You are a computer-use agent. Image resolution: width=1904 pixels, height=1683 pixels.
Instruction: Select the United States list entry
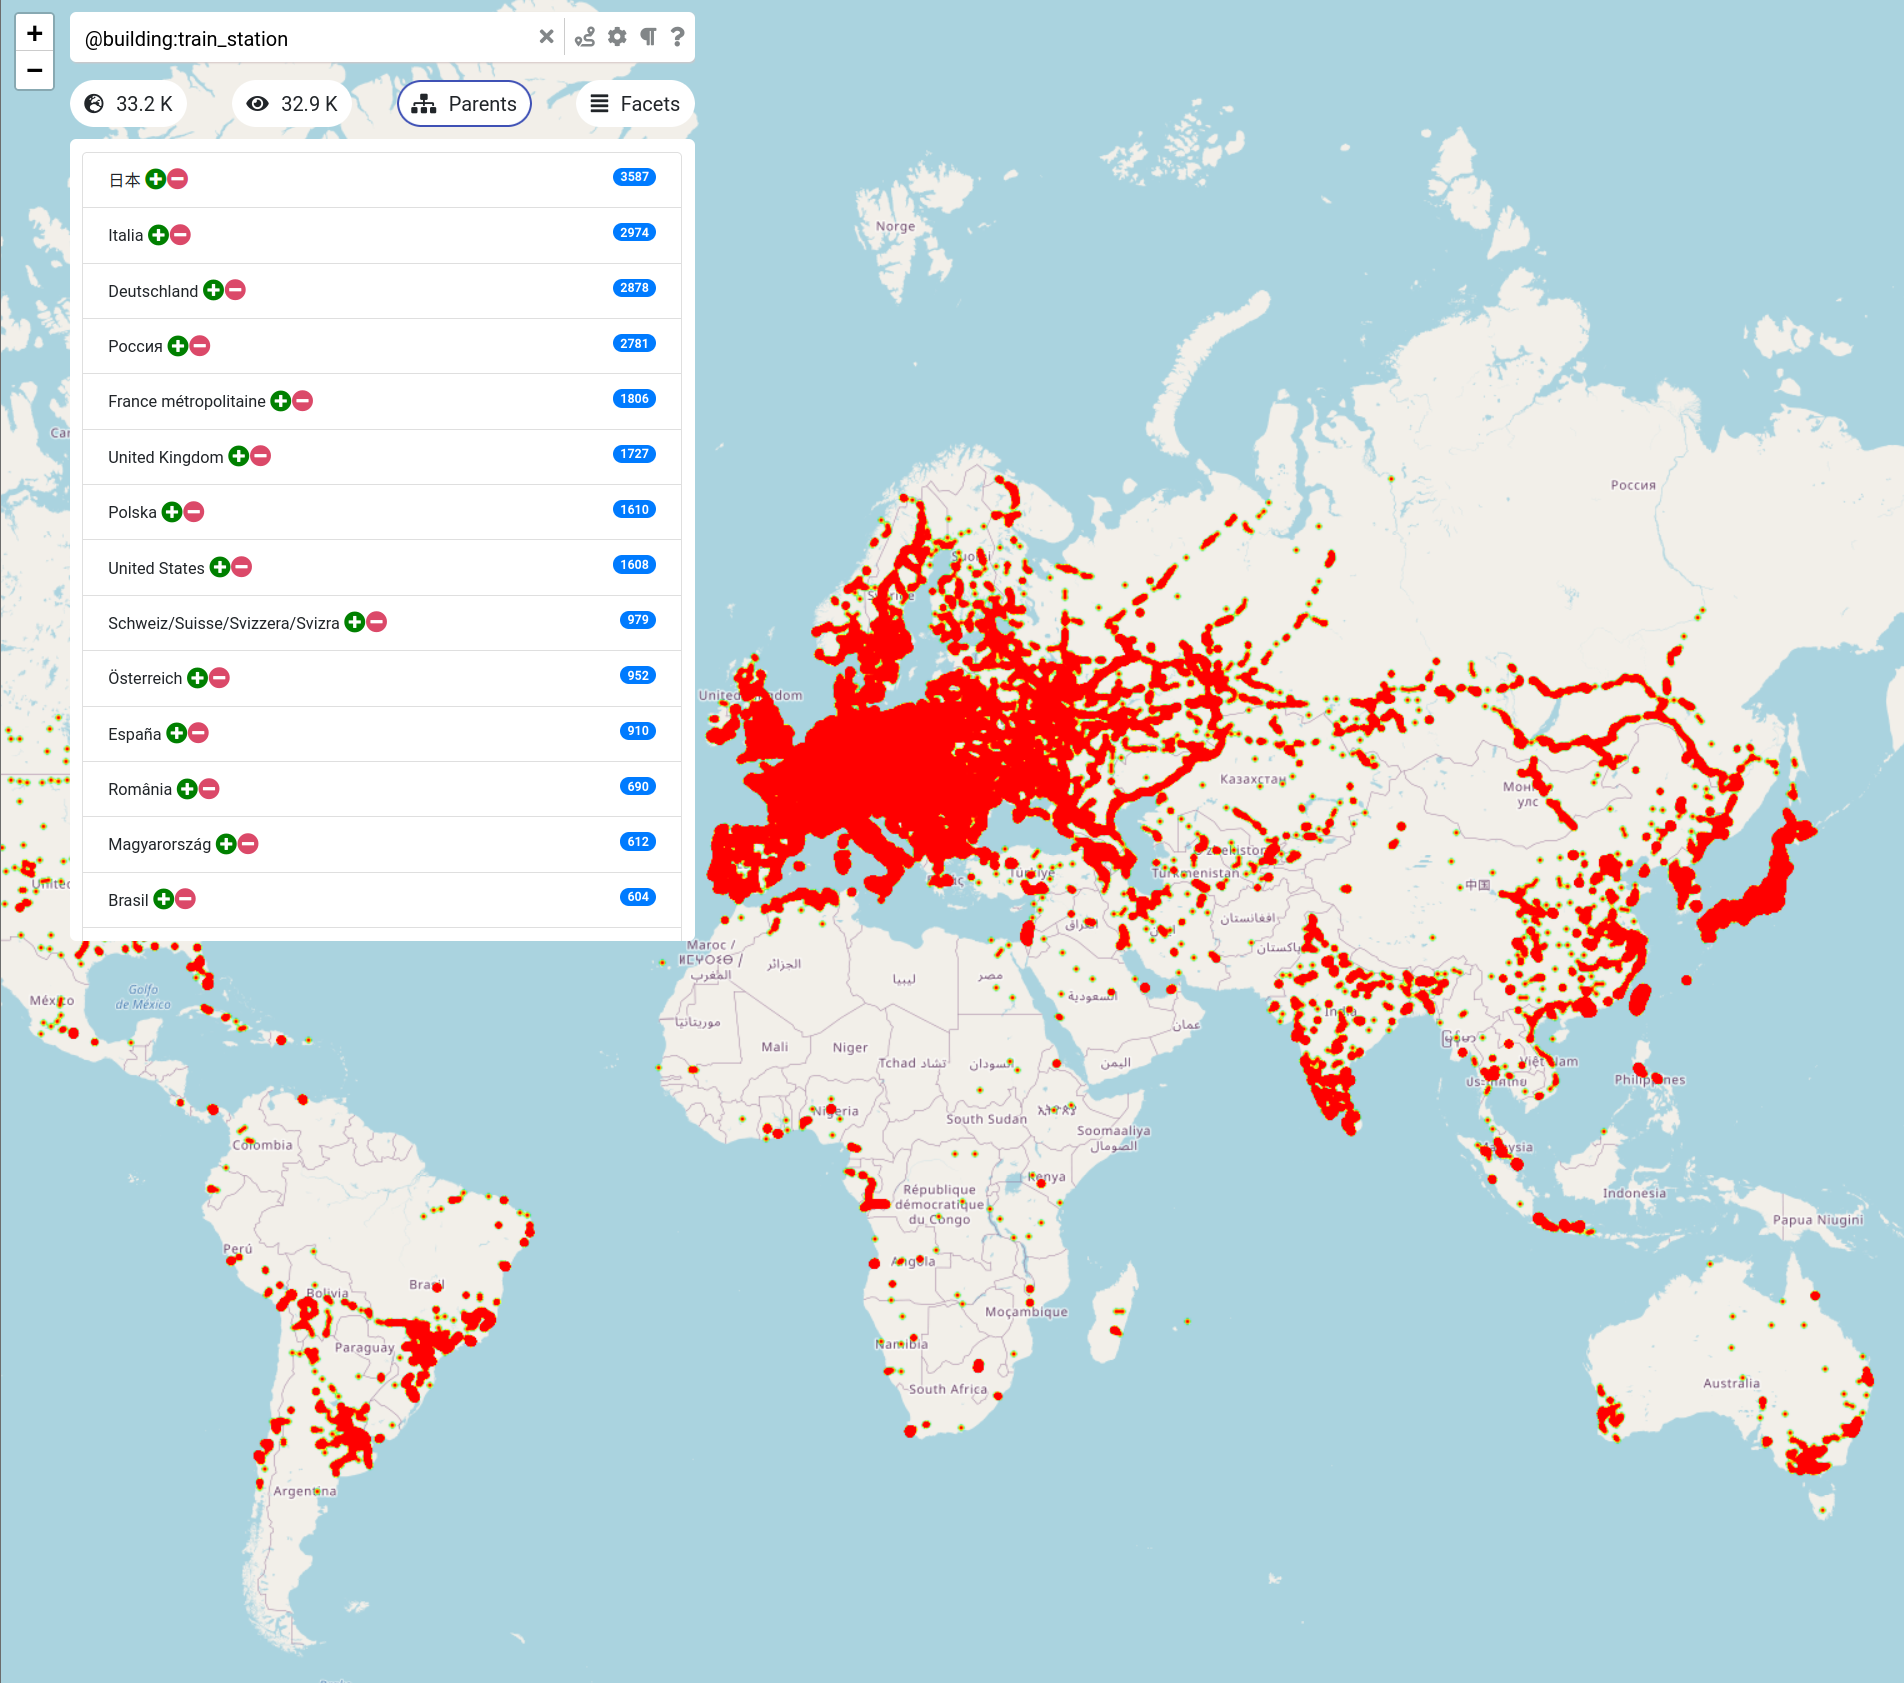pos(156,568)
